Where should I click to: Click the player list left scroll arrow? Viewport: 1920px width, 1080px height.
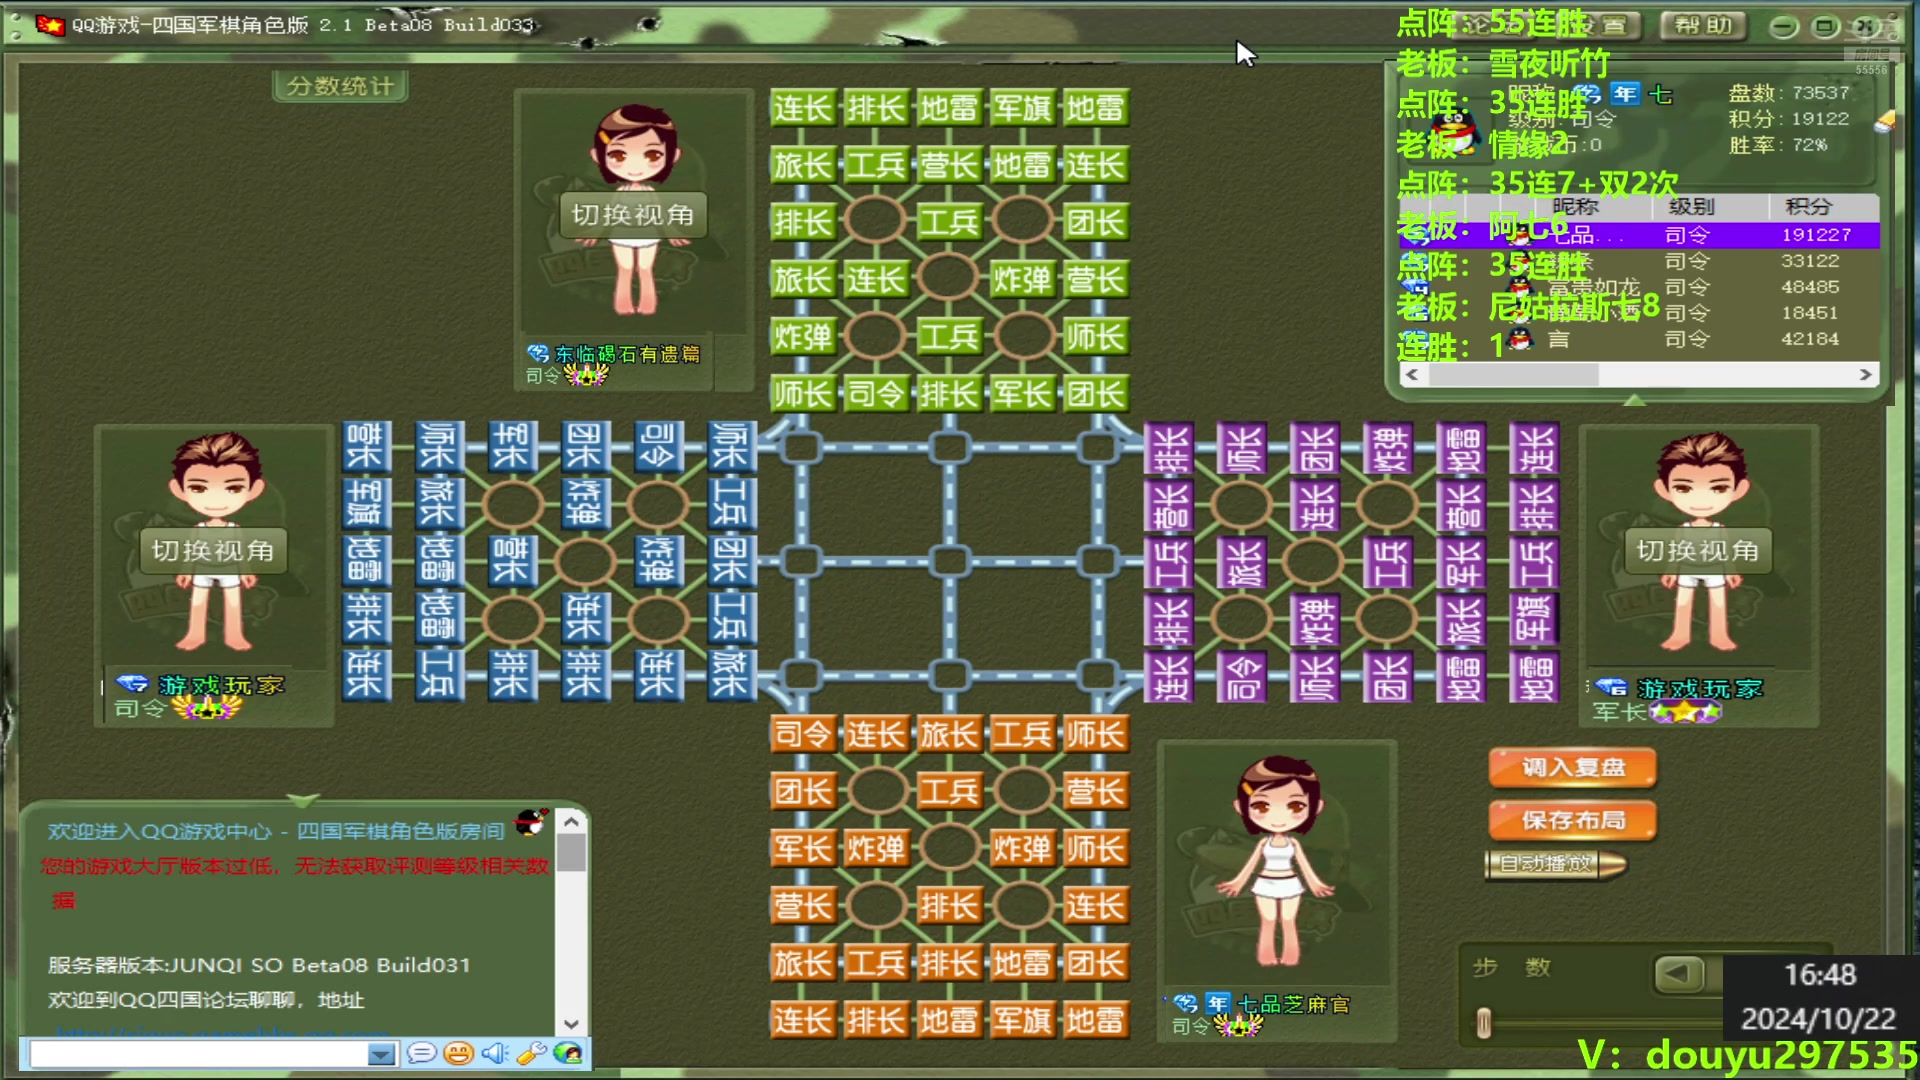click(x=1412, y=374)
